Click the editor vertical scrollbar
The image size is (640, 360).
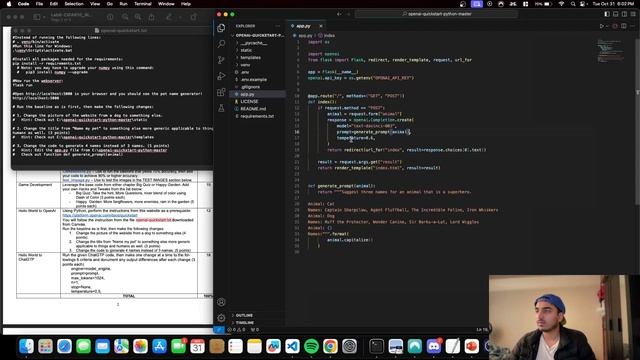637,122
